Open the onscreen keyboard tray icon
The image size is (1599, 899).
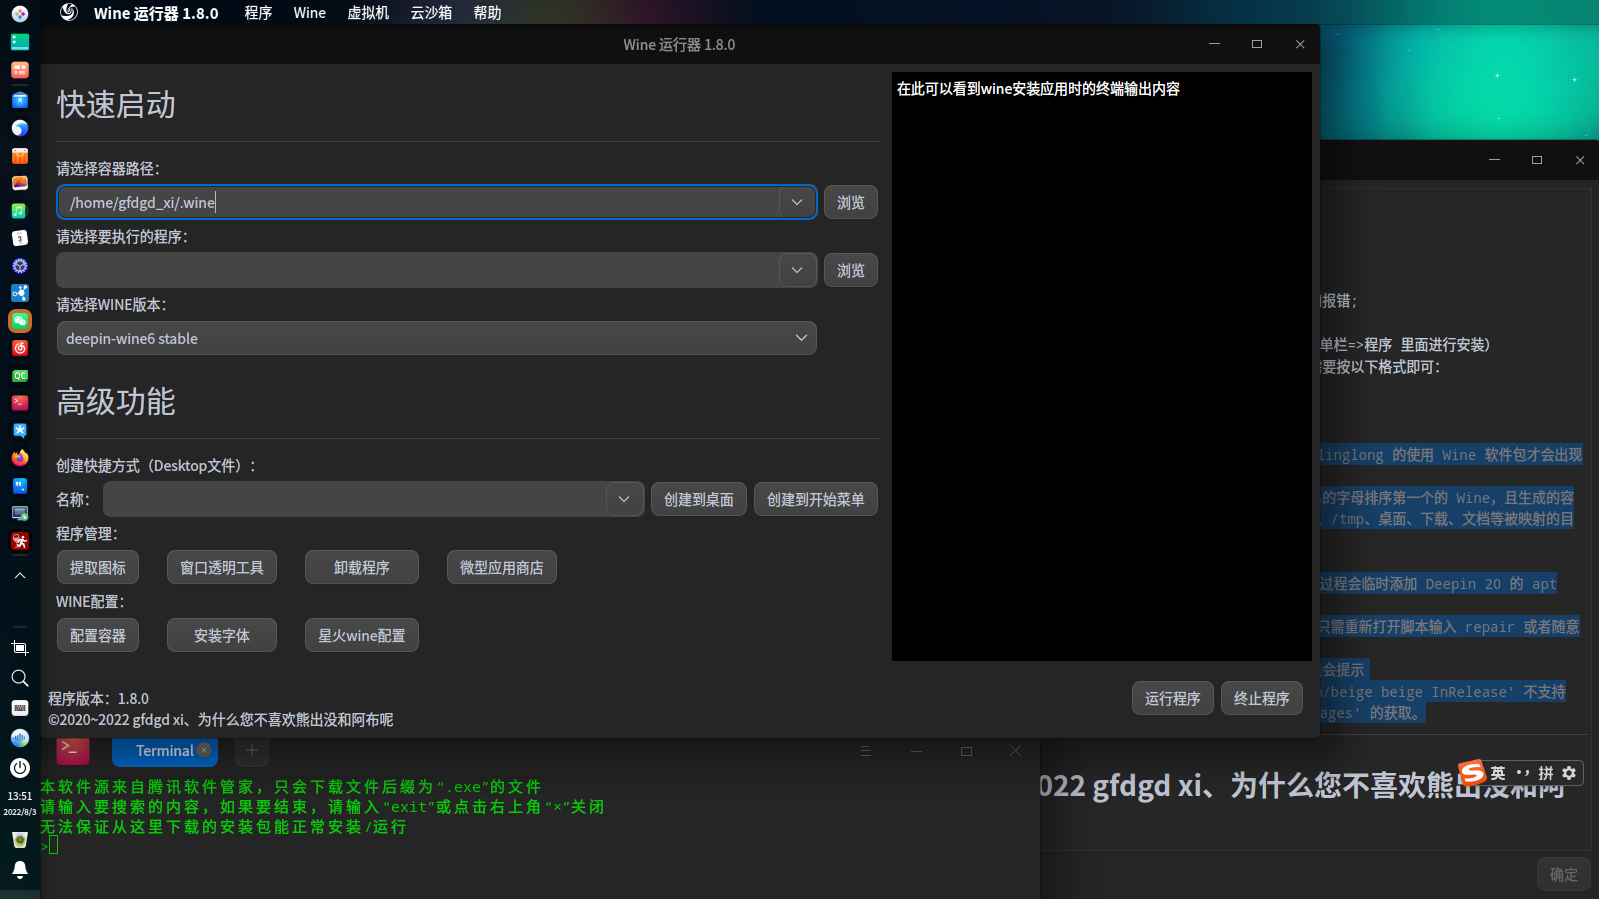click(x=19, y=708)
